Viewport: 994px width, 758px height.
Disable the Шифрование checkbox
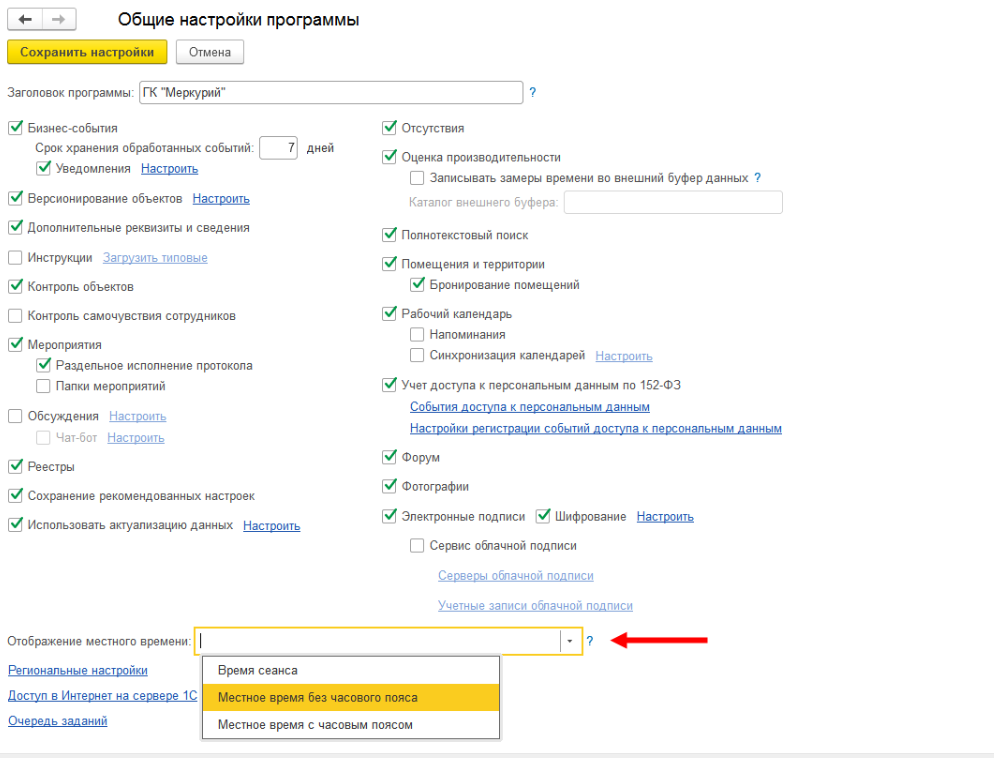point(543,517)
